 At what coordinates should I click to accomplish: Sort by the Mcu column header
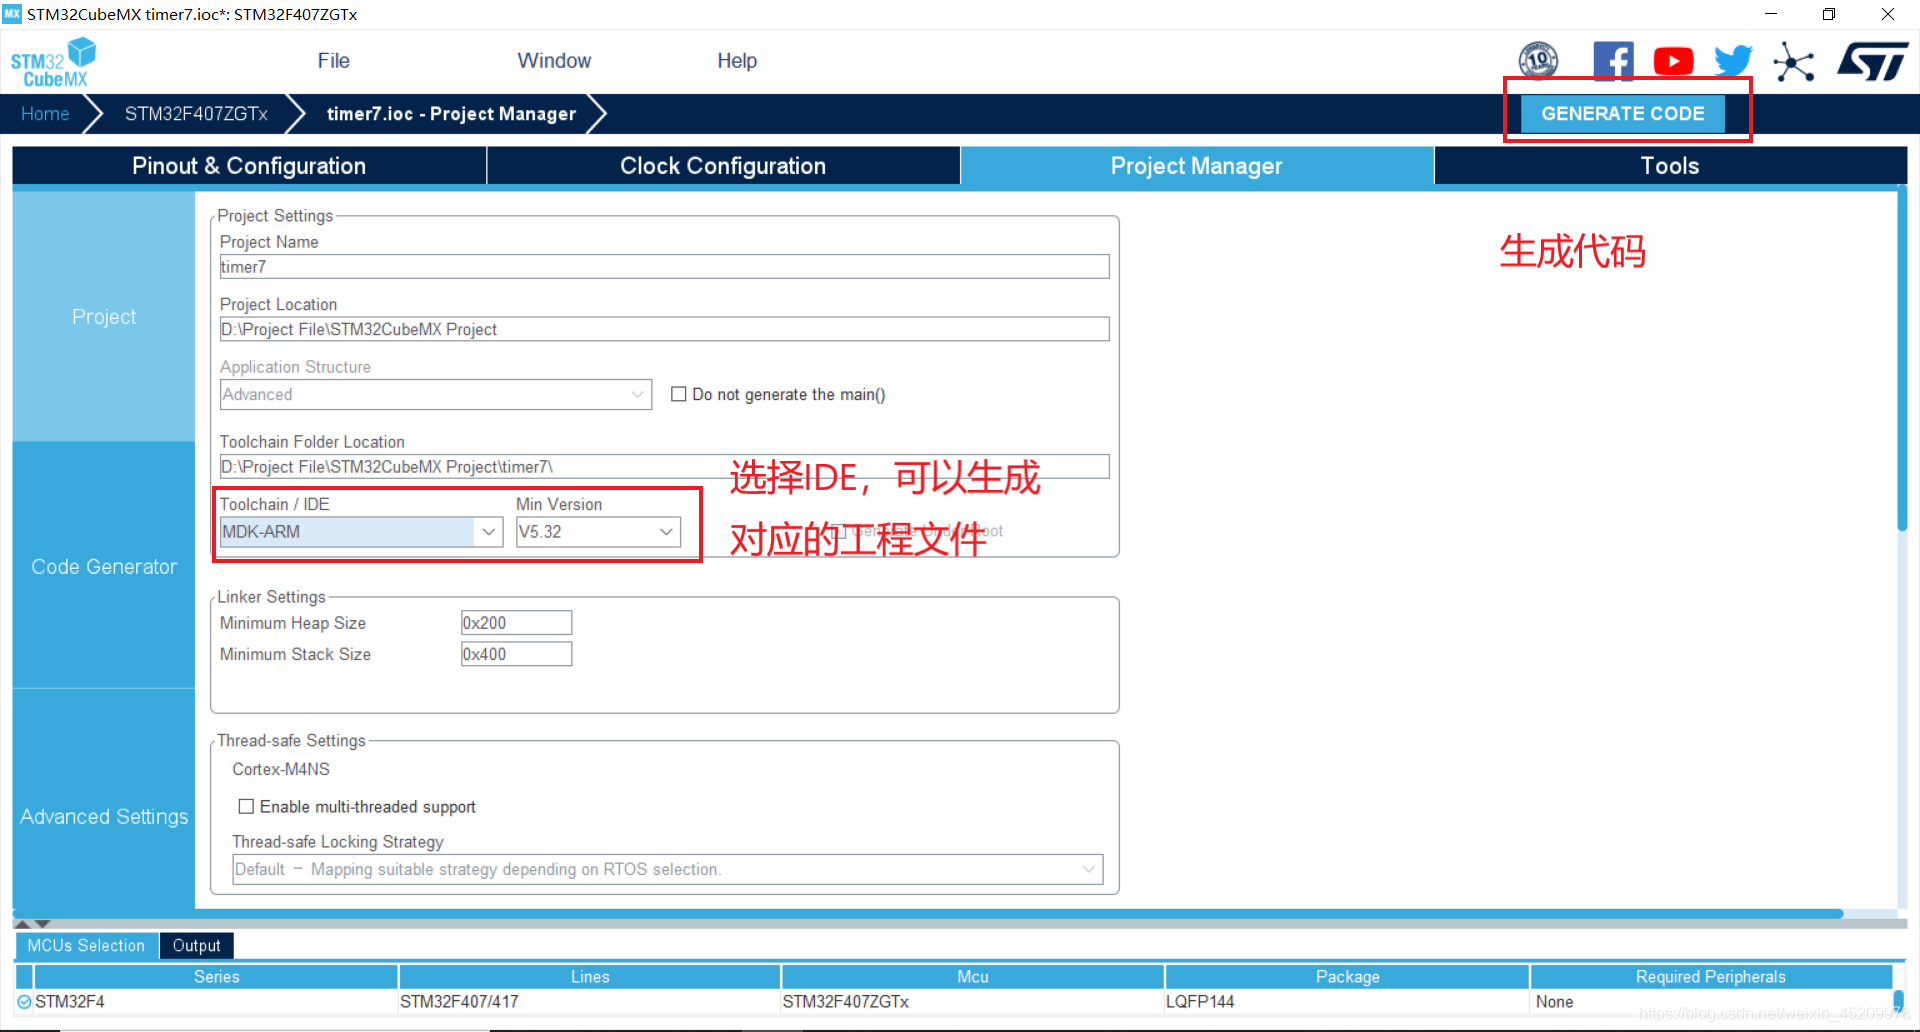[973, 977]
